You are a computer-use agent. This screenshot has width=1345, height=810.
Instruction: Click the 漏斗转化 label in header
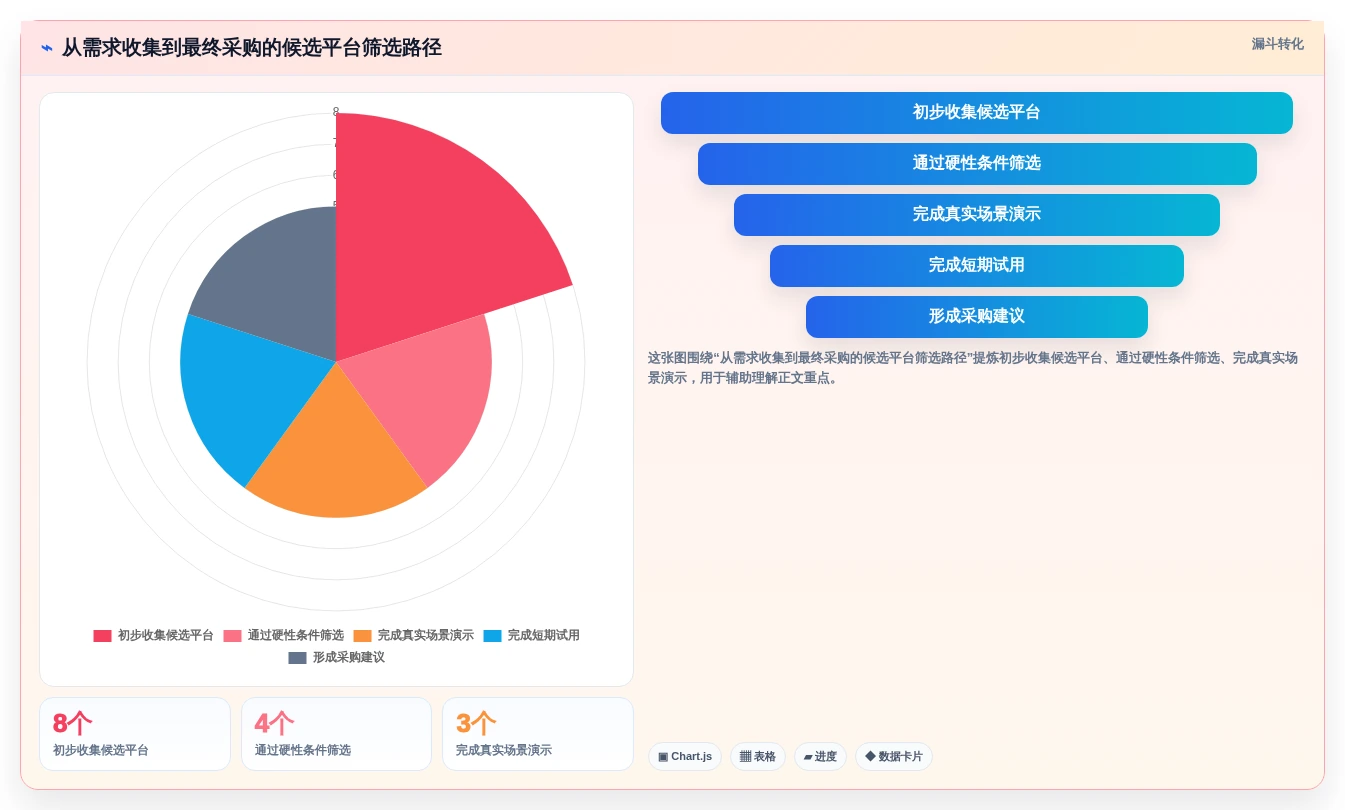tap(1277, 44)
